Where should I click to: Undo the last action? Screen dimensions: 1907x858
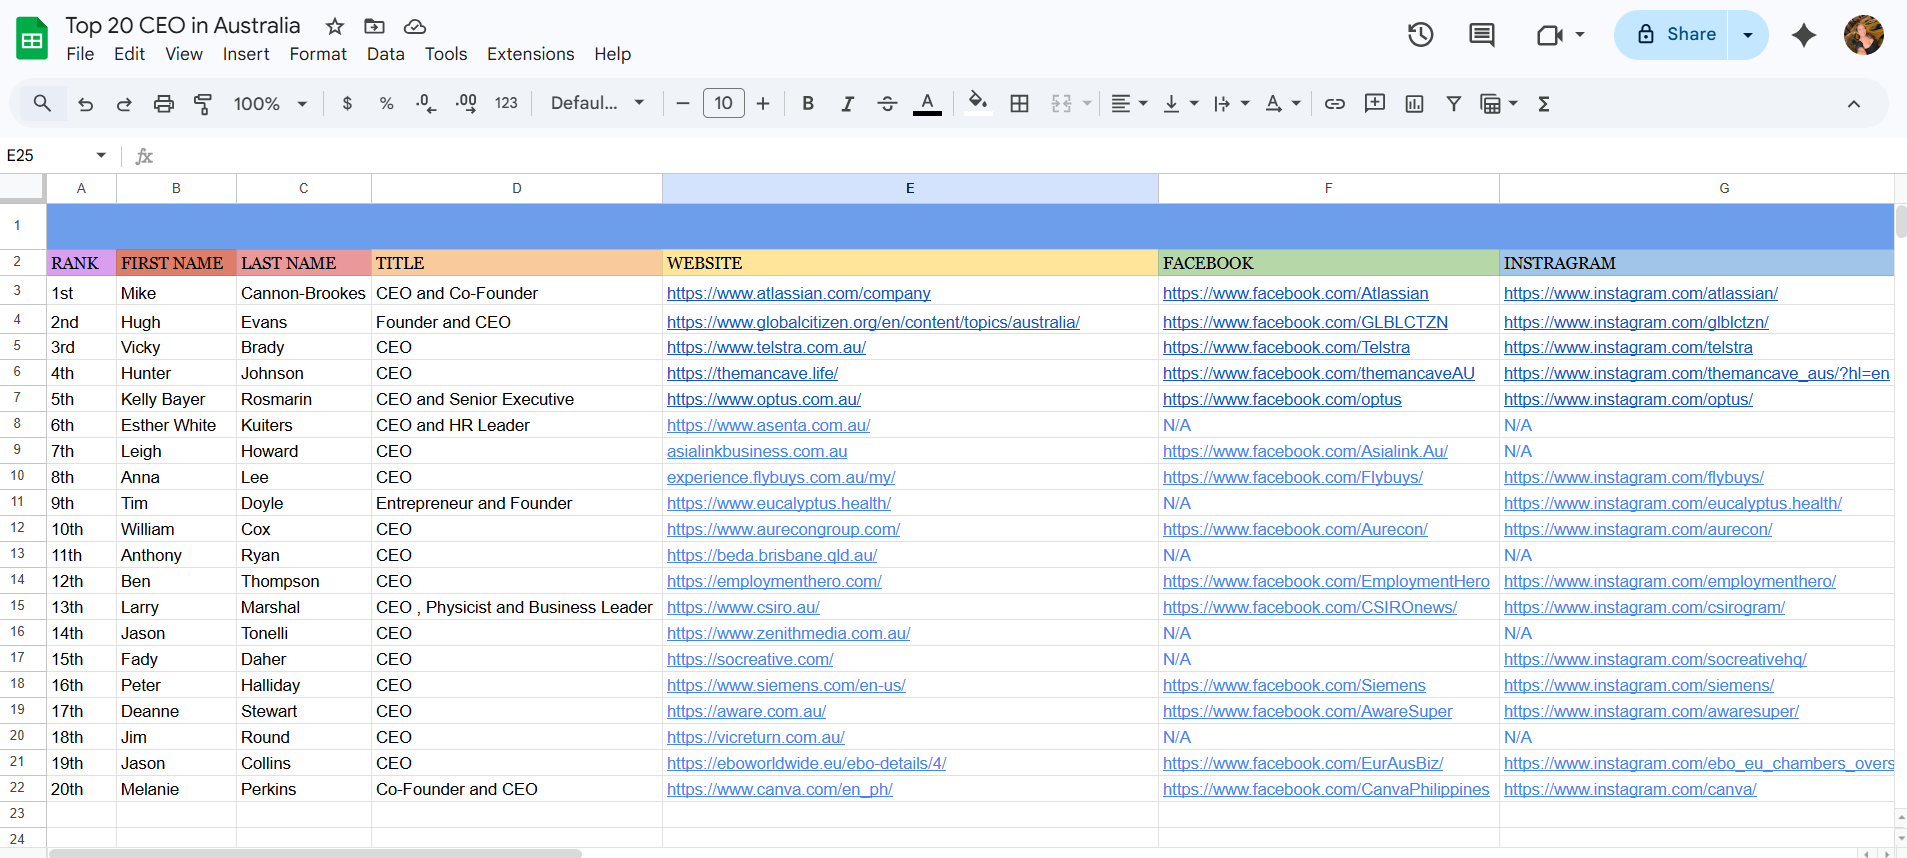pos(85,103)
